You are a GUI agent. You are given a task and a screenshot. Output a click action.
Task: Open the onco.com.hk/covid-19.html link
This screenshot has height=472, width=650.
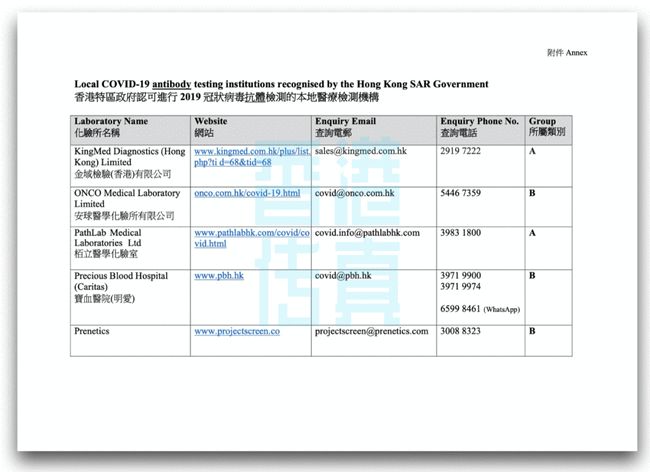tap(247, 193)
